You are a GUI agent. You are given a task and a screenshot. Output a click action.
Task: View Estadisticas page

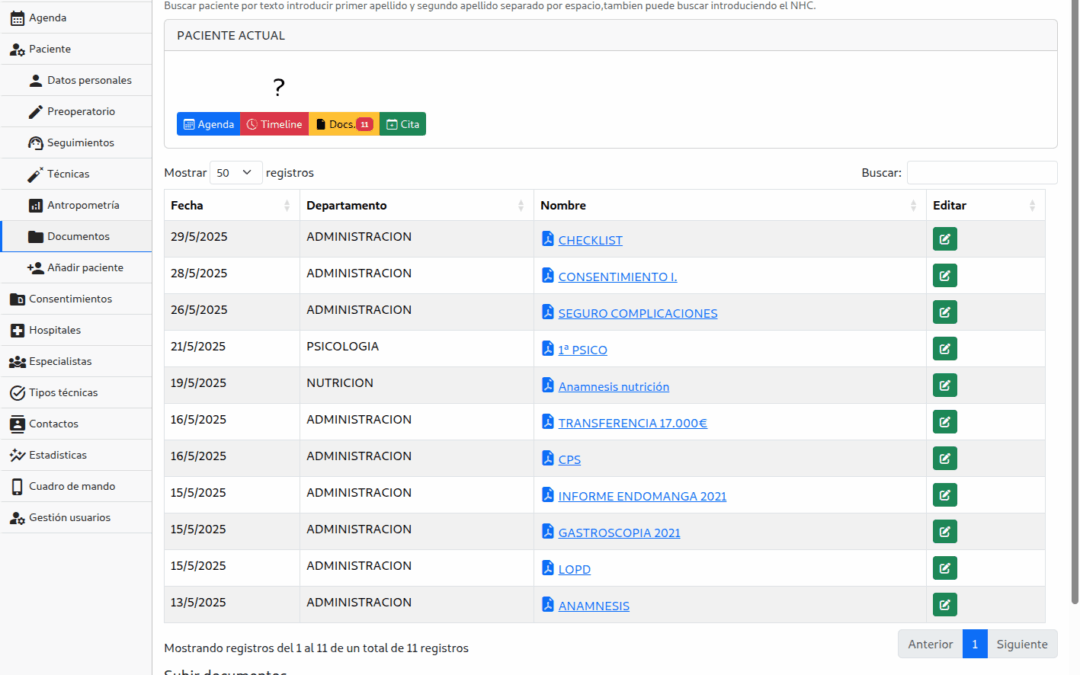point(76,455)
